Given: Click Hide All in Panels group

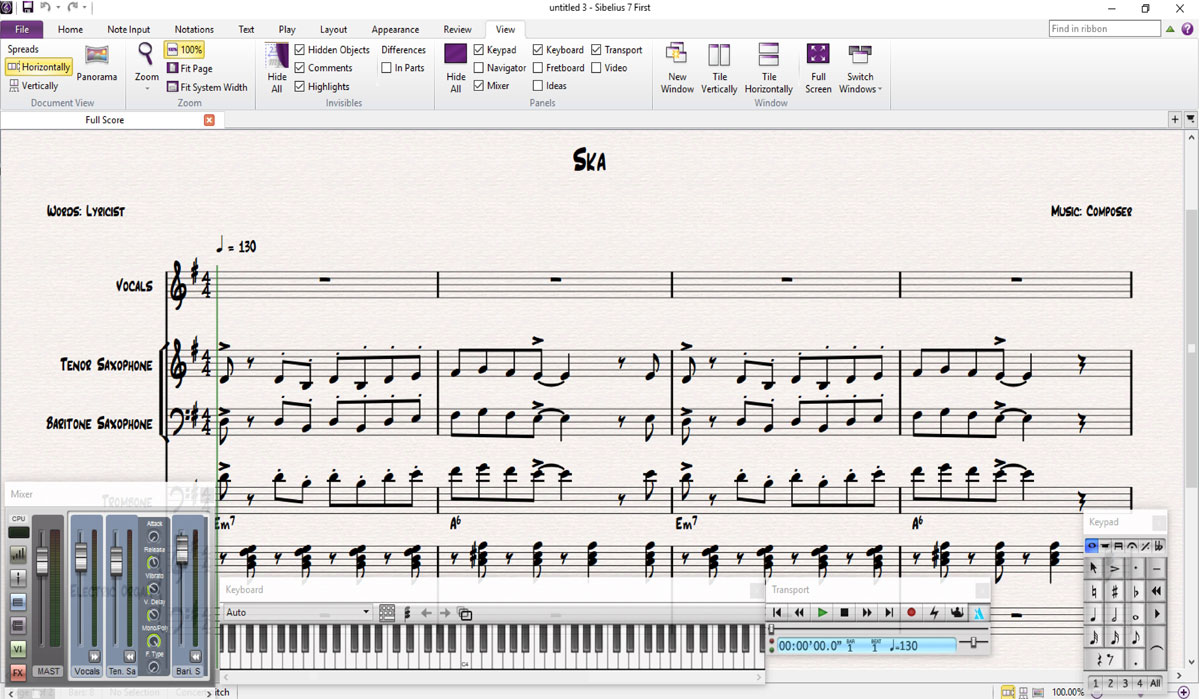Looking at the screenshot, I should (456, 68).
